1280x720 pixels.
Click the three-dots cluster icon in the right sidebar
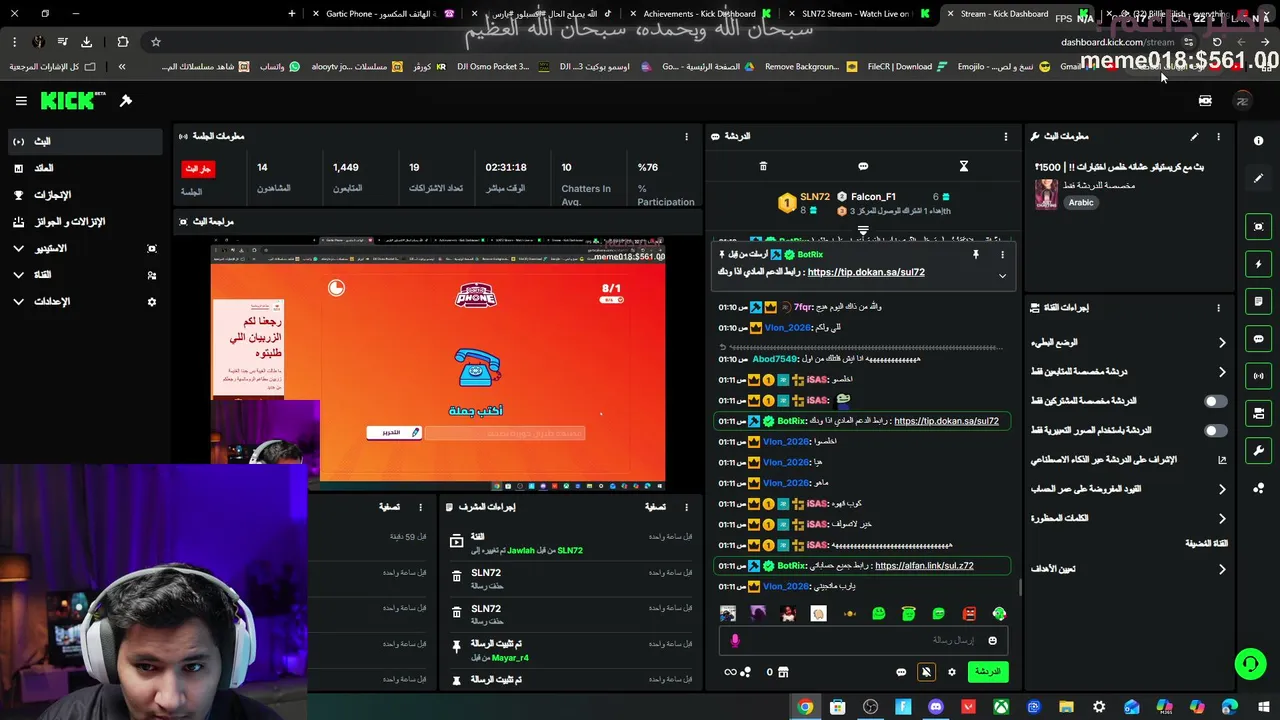(1259, 488)
